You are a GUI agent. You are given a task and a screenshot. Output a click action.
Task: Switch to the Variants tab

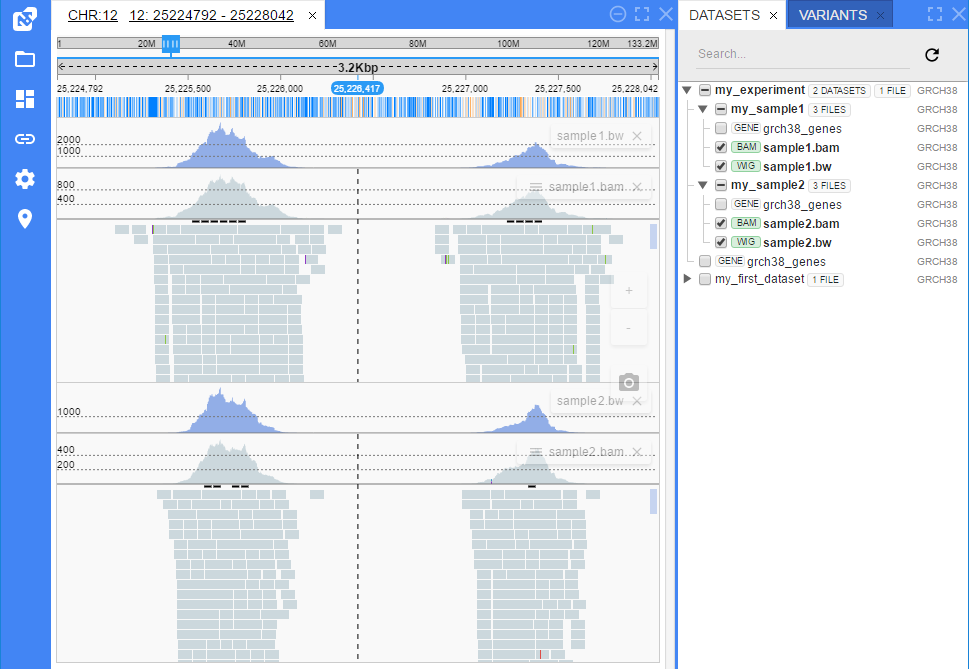(832, 15)
